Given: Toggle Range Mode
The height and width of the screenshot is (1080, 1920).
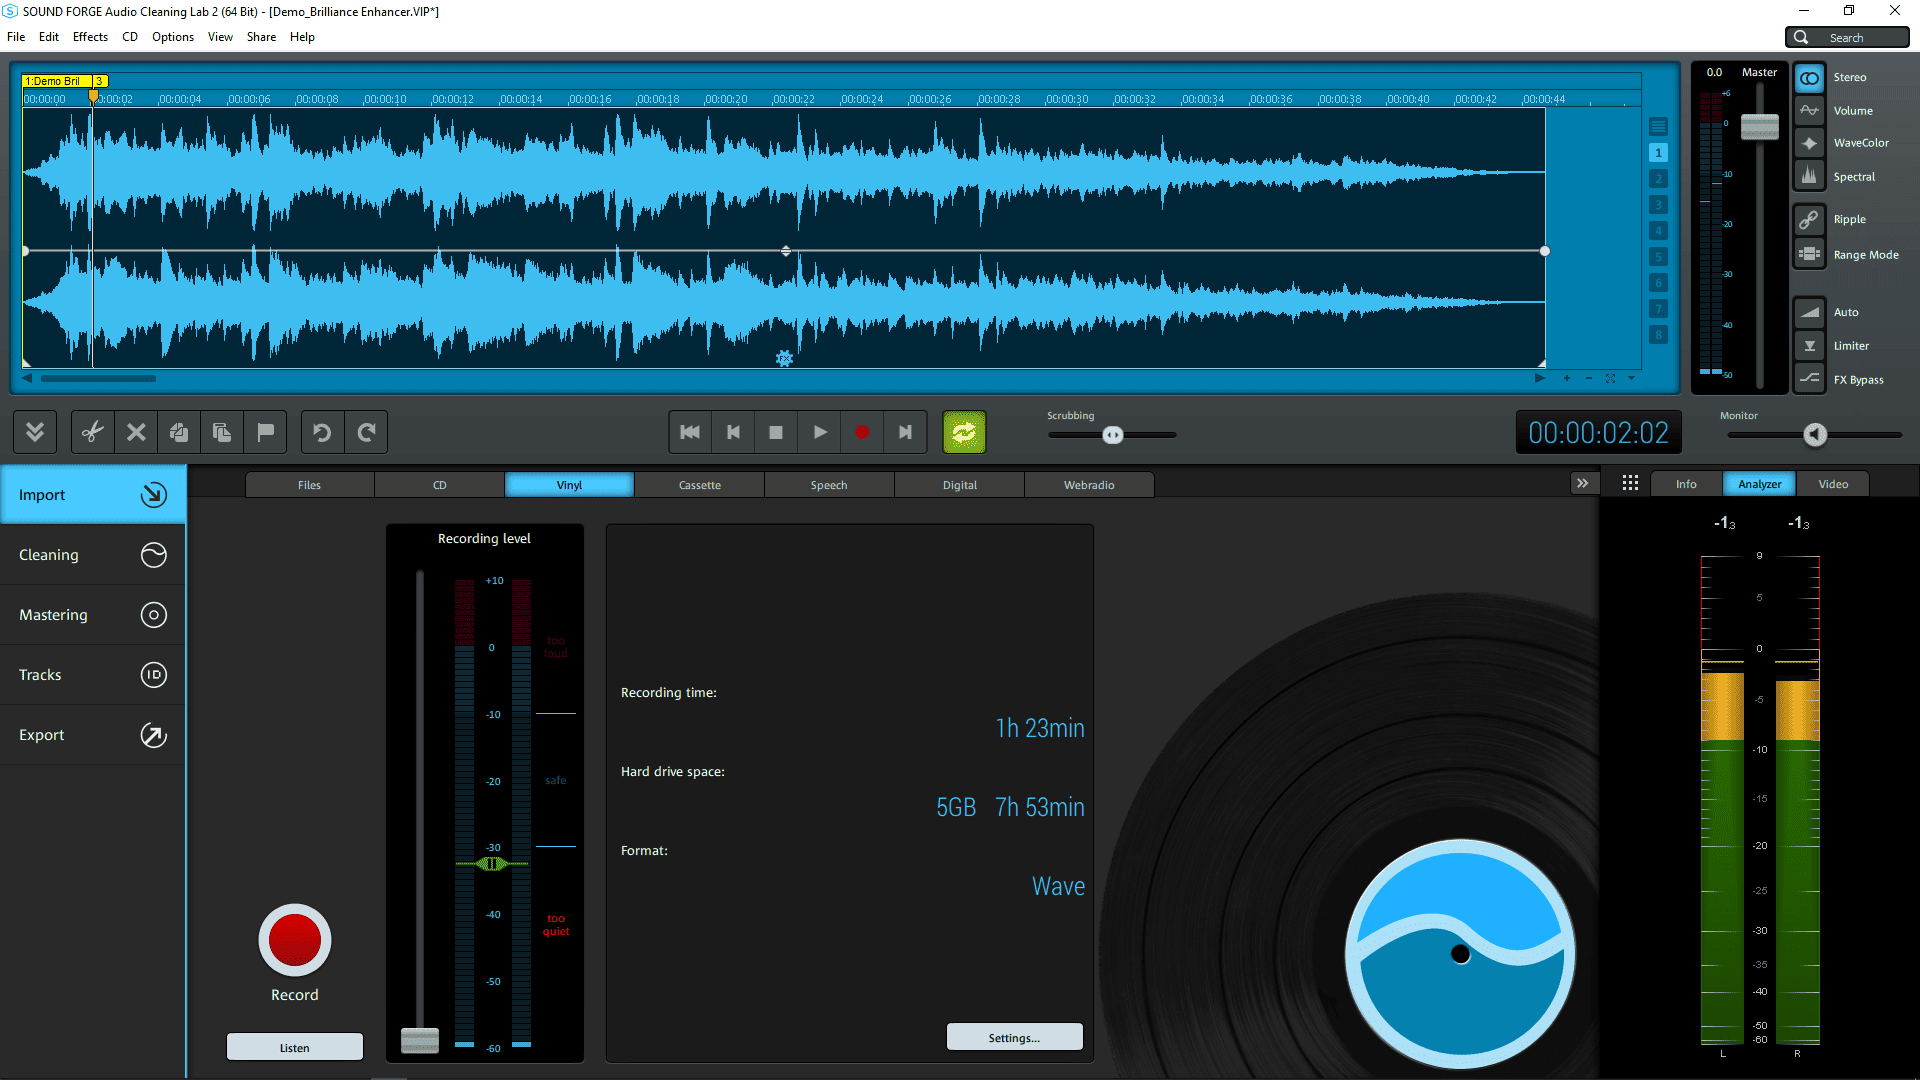Looking at the screenshot, I should click(1809, 254).
